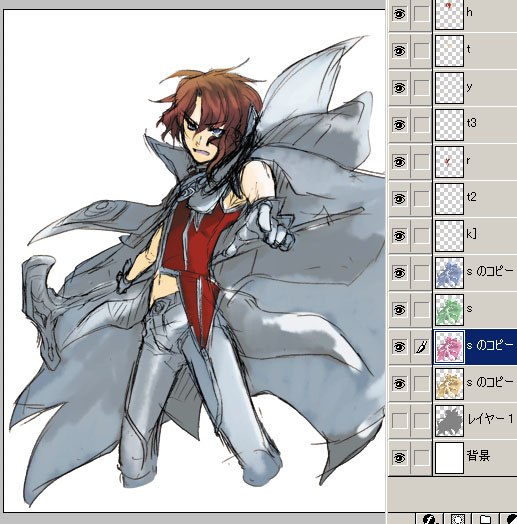Link layer h using its link box
Image resolution: width=517 pixels, height=524 pixels.
tap(421, 14)
